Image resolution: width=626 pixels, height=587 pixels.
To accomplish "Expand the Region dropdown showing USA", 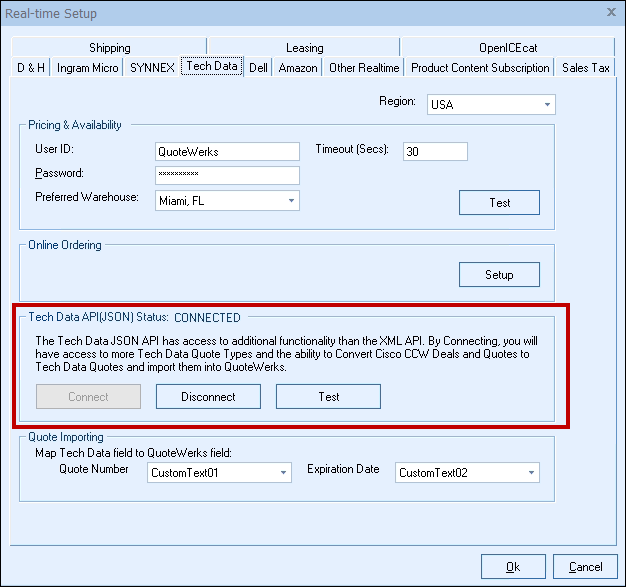I will click(x=491, y=105).
